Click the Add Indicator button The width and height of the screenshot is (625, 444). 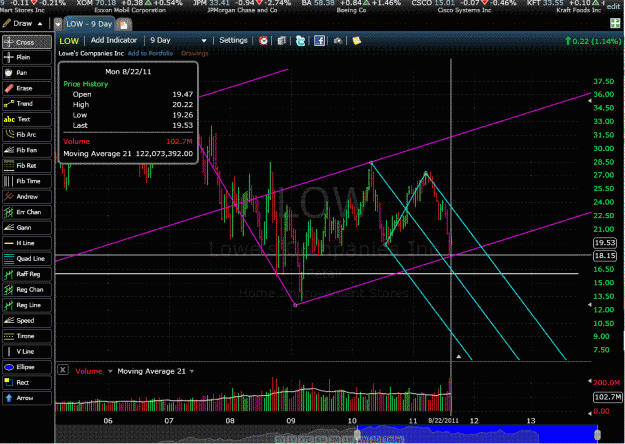coord(114,40)
